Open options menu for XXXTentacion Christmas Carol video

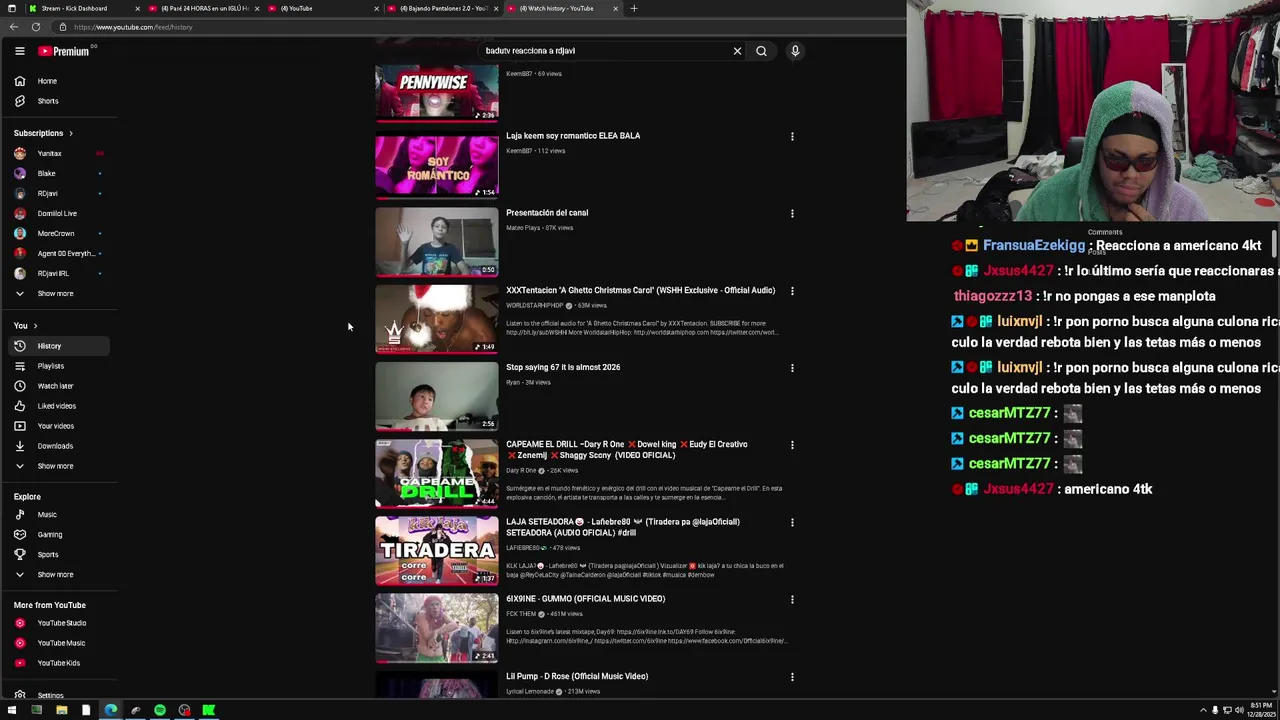pyautogui.click(x=792, y=291)
